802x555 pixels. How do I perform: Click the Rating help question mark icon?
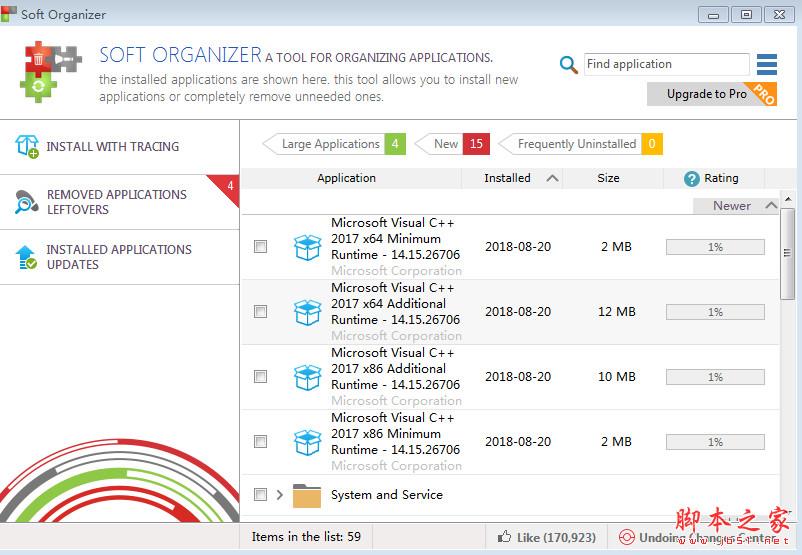click(x=691, y=179)
